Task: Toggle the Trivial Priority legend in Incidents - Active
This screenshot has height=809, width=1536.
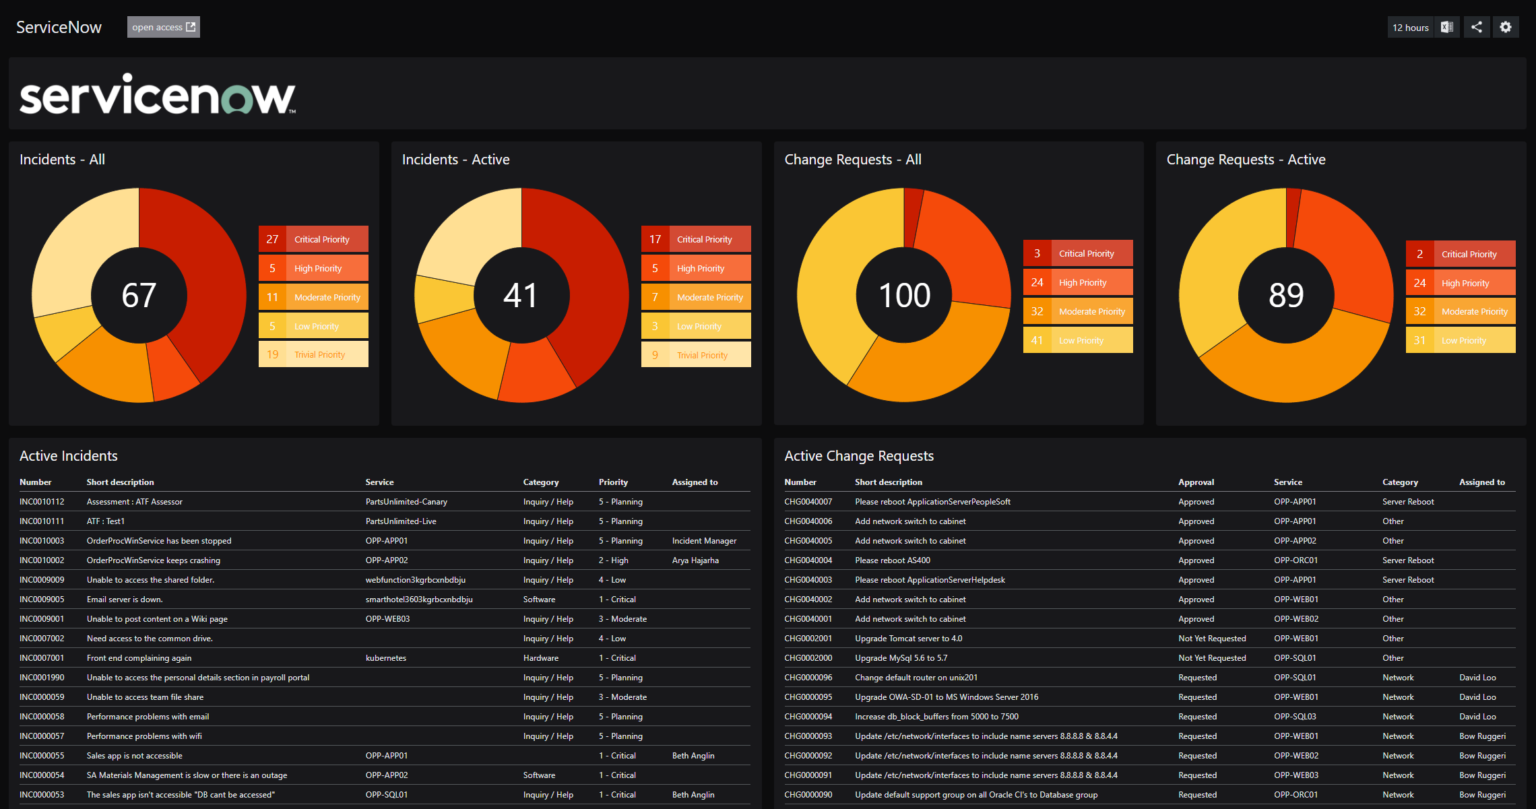Action: (696, 354)
